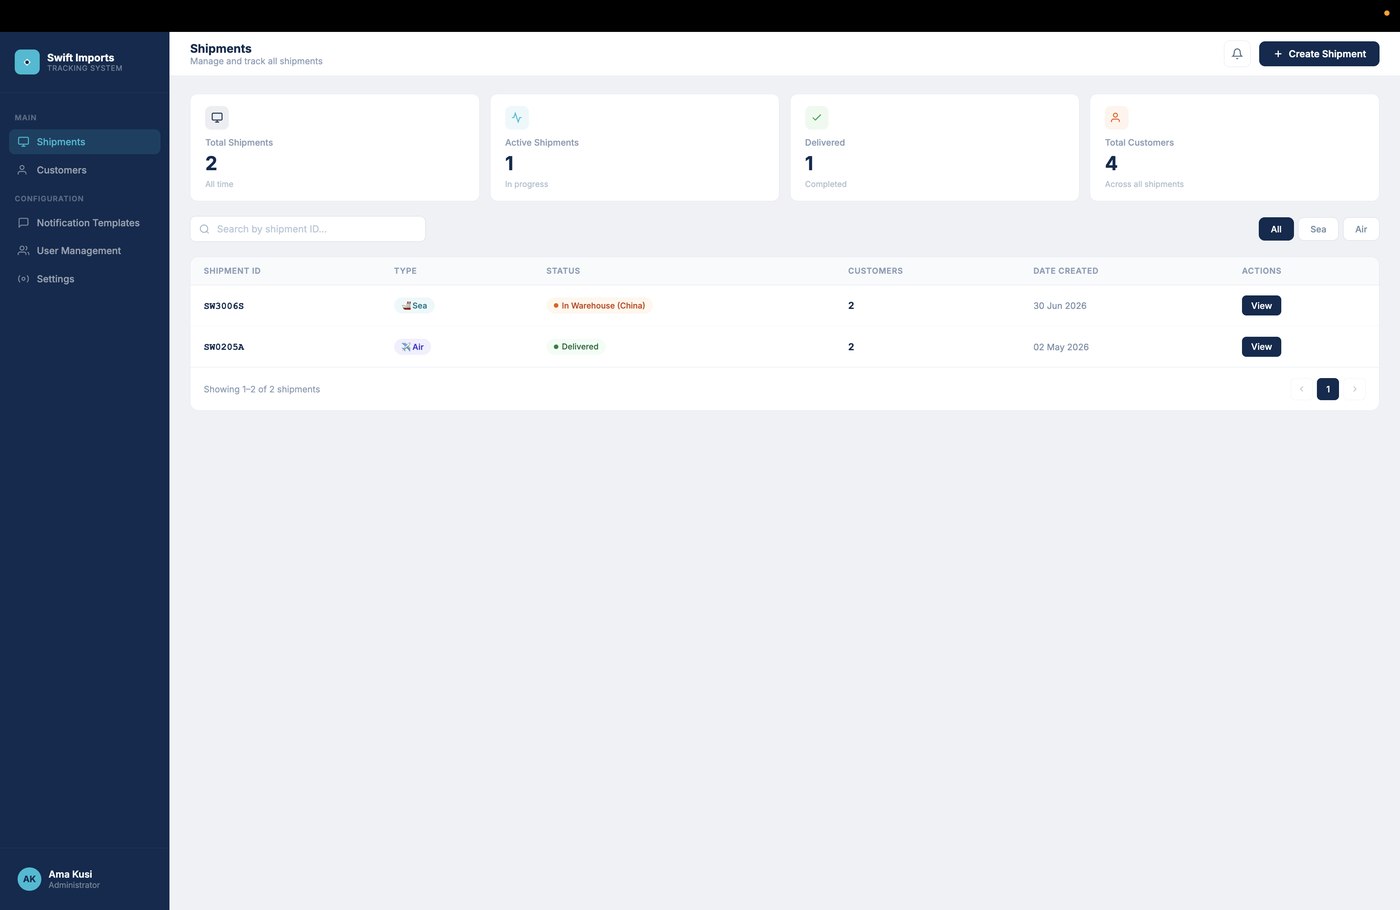
Task: Open Customers in the sidebar
Action: click(85, 170)
